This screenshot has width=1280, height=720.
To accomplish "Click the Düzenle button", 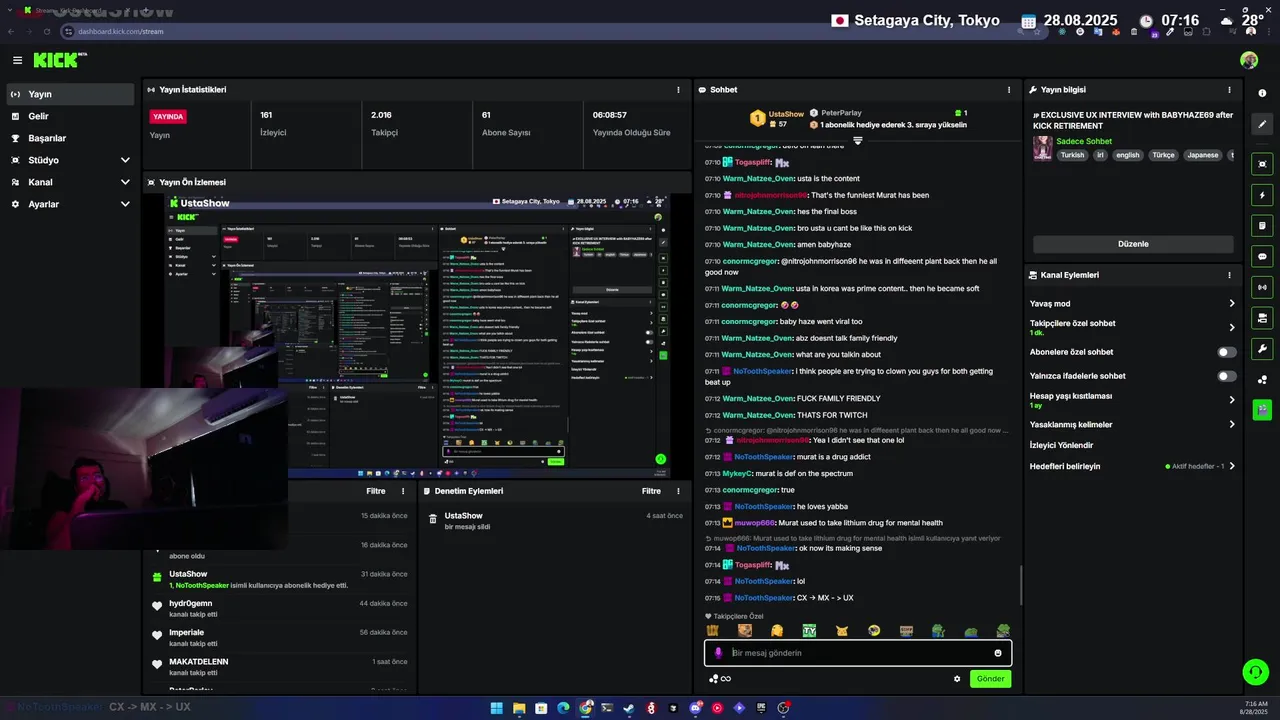I will coord(1133,244).
